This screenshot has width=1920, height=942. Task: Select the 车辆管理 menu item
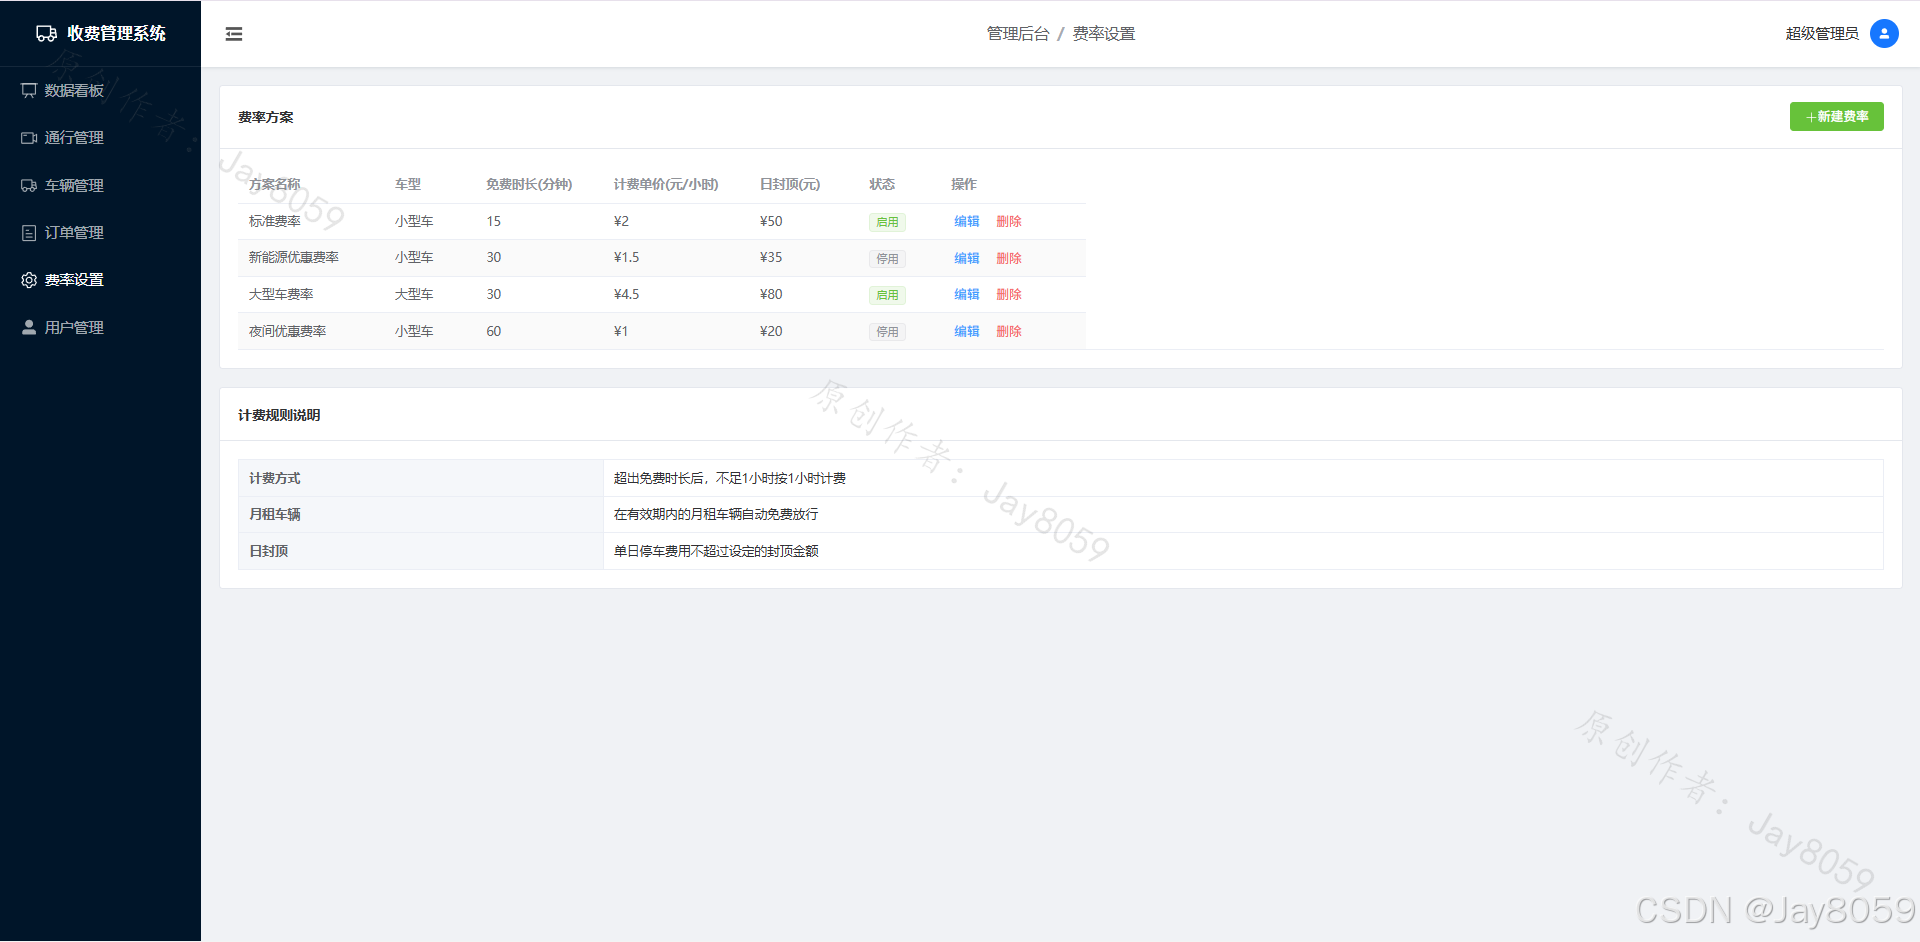[x=100, y=186]
